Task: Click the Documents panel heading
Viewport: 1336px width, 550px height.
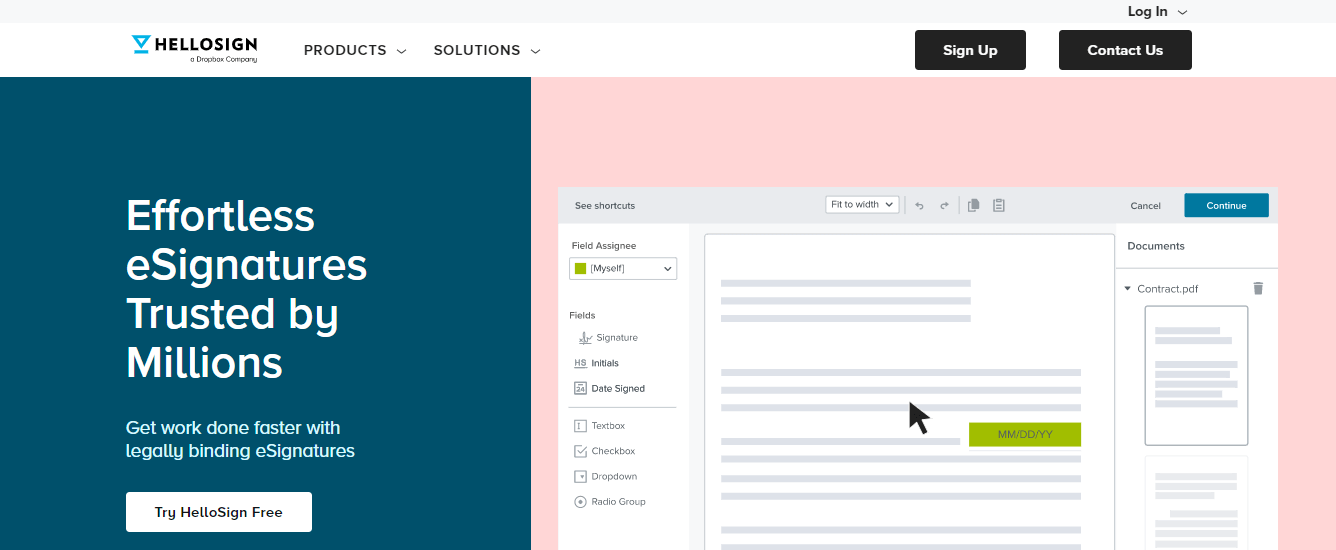Action: coord(1156,246)
